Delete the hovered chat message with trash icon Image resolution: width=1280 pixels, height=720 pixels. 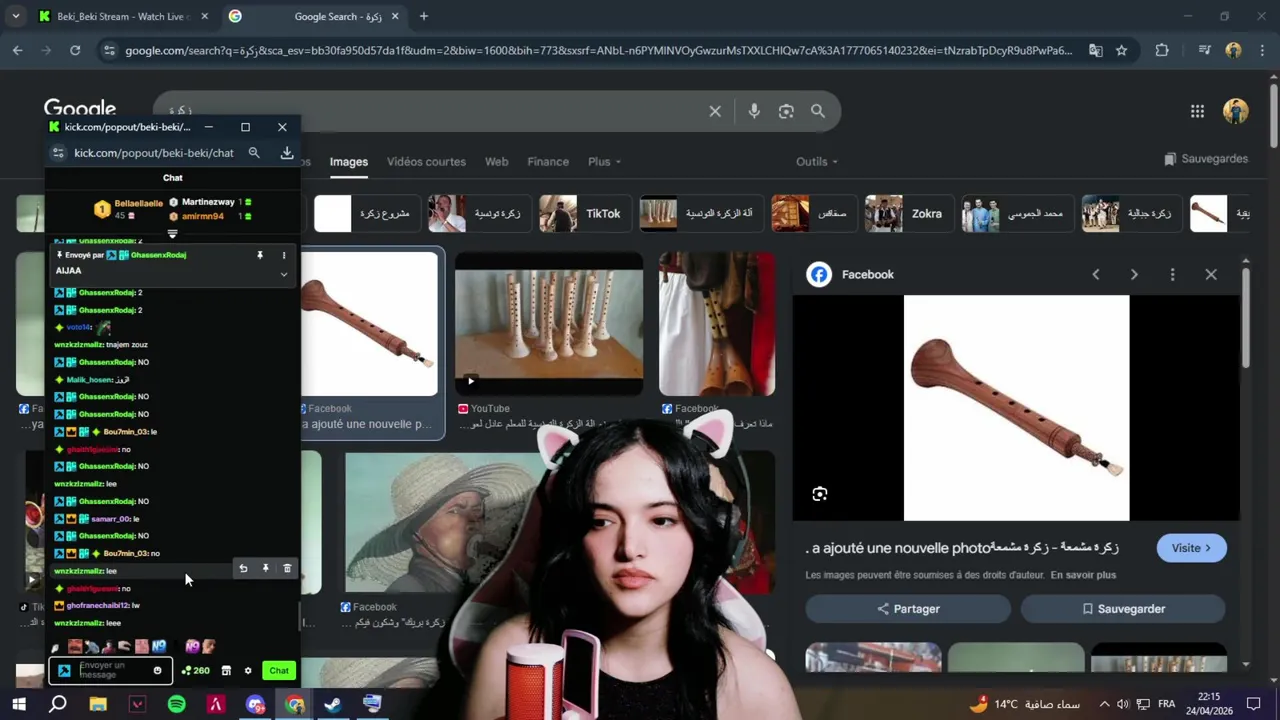tap(287, 568)
